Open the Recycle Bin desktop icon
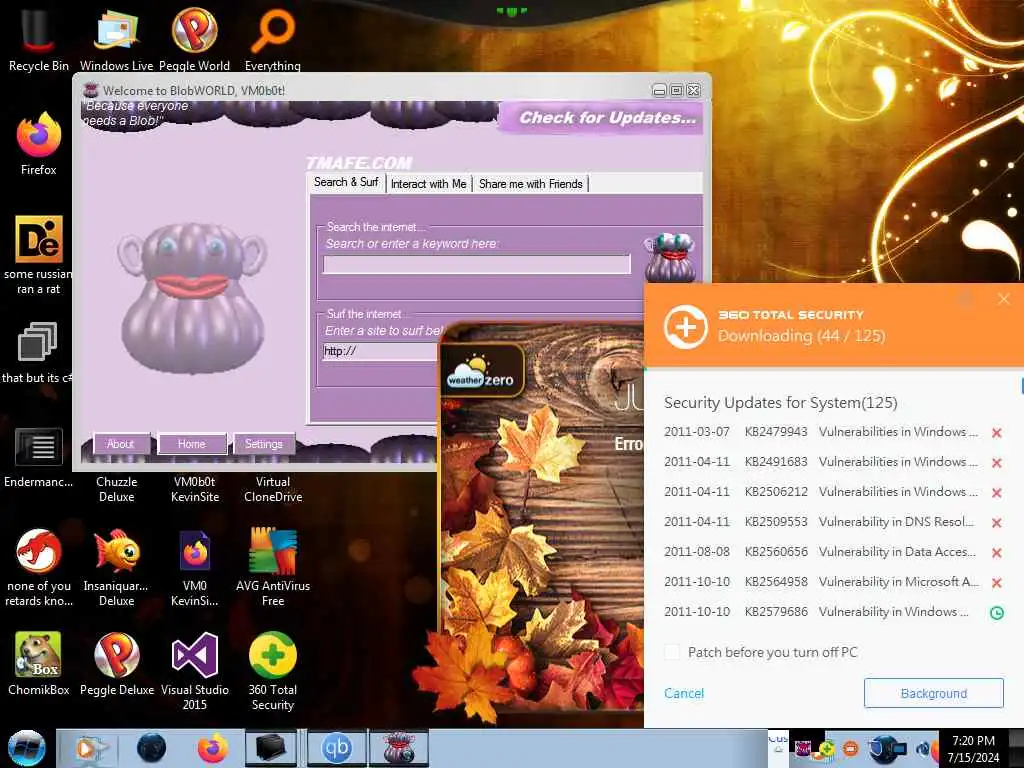Image resolution: width=1024 pixels, height=768 pixels. (39, 38)
